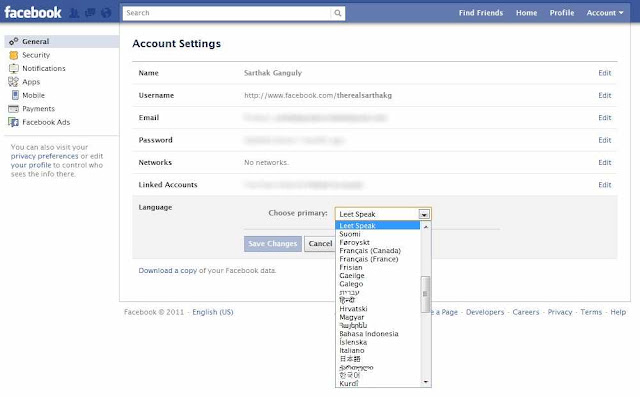640x397 pixels.
Task: Open the Careers footer link
Action: (x=526, y=312)
